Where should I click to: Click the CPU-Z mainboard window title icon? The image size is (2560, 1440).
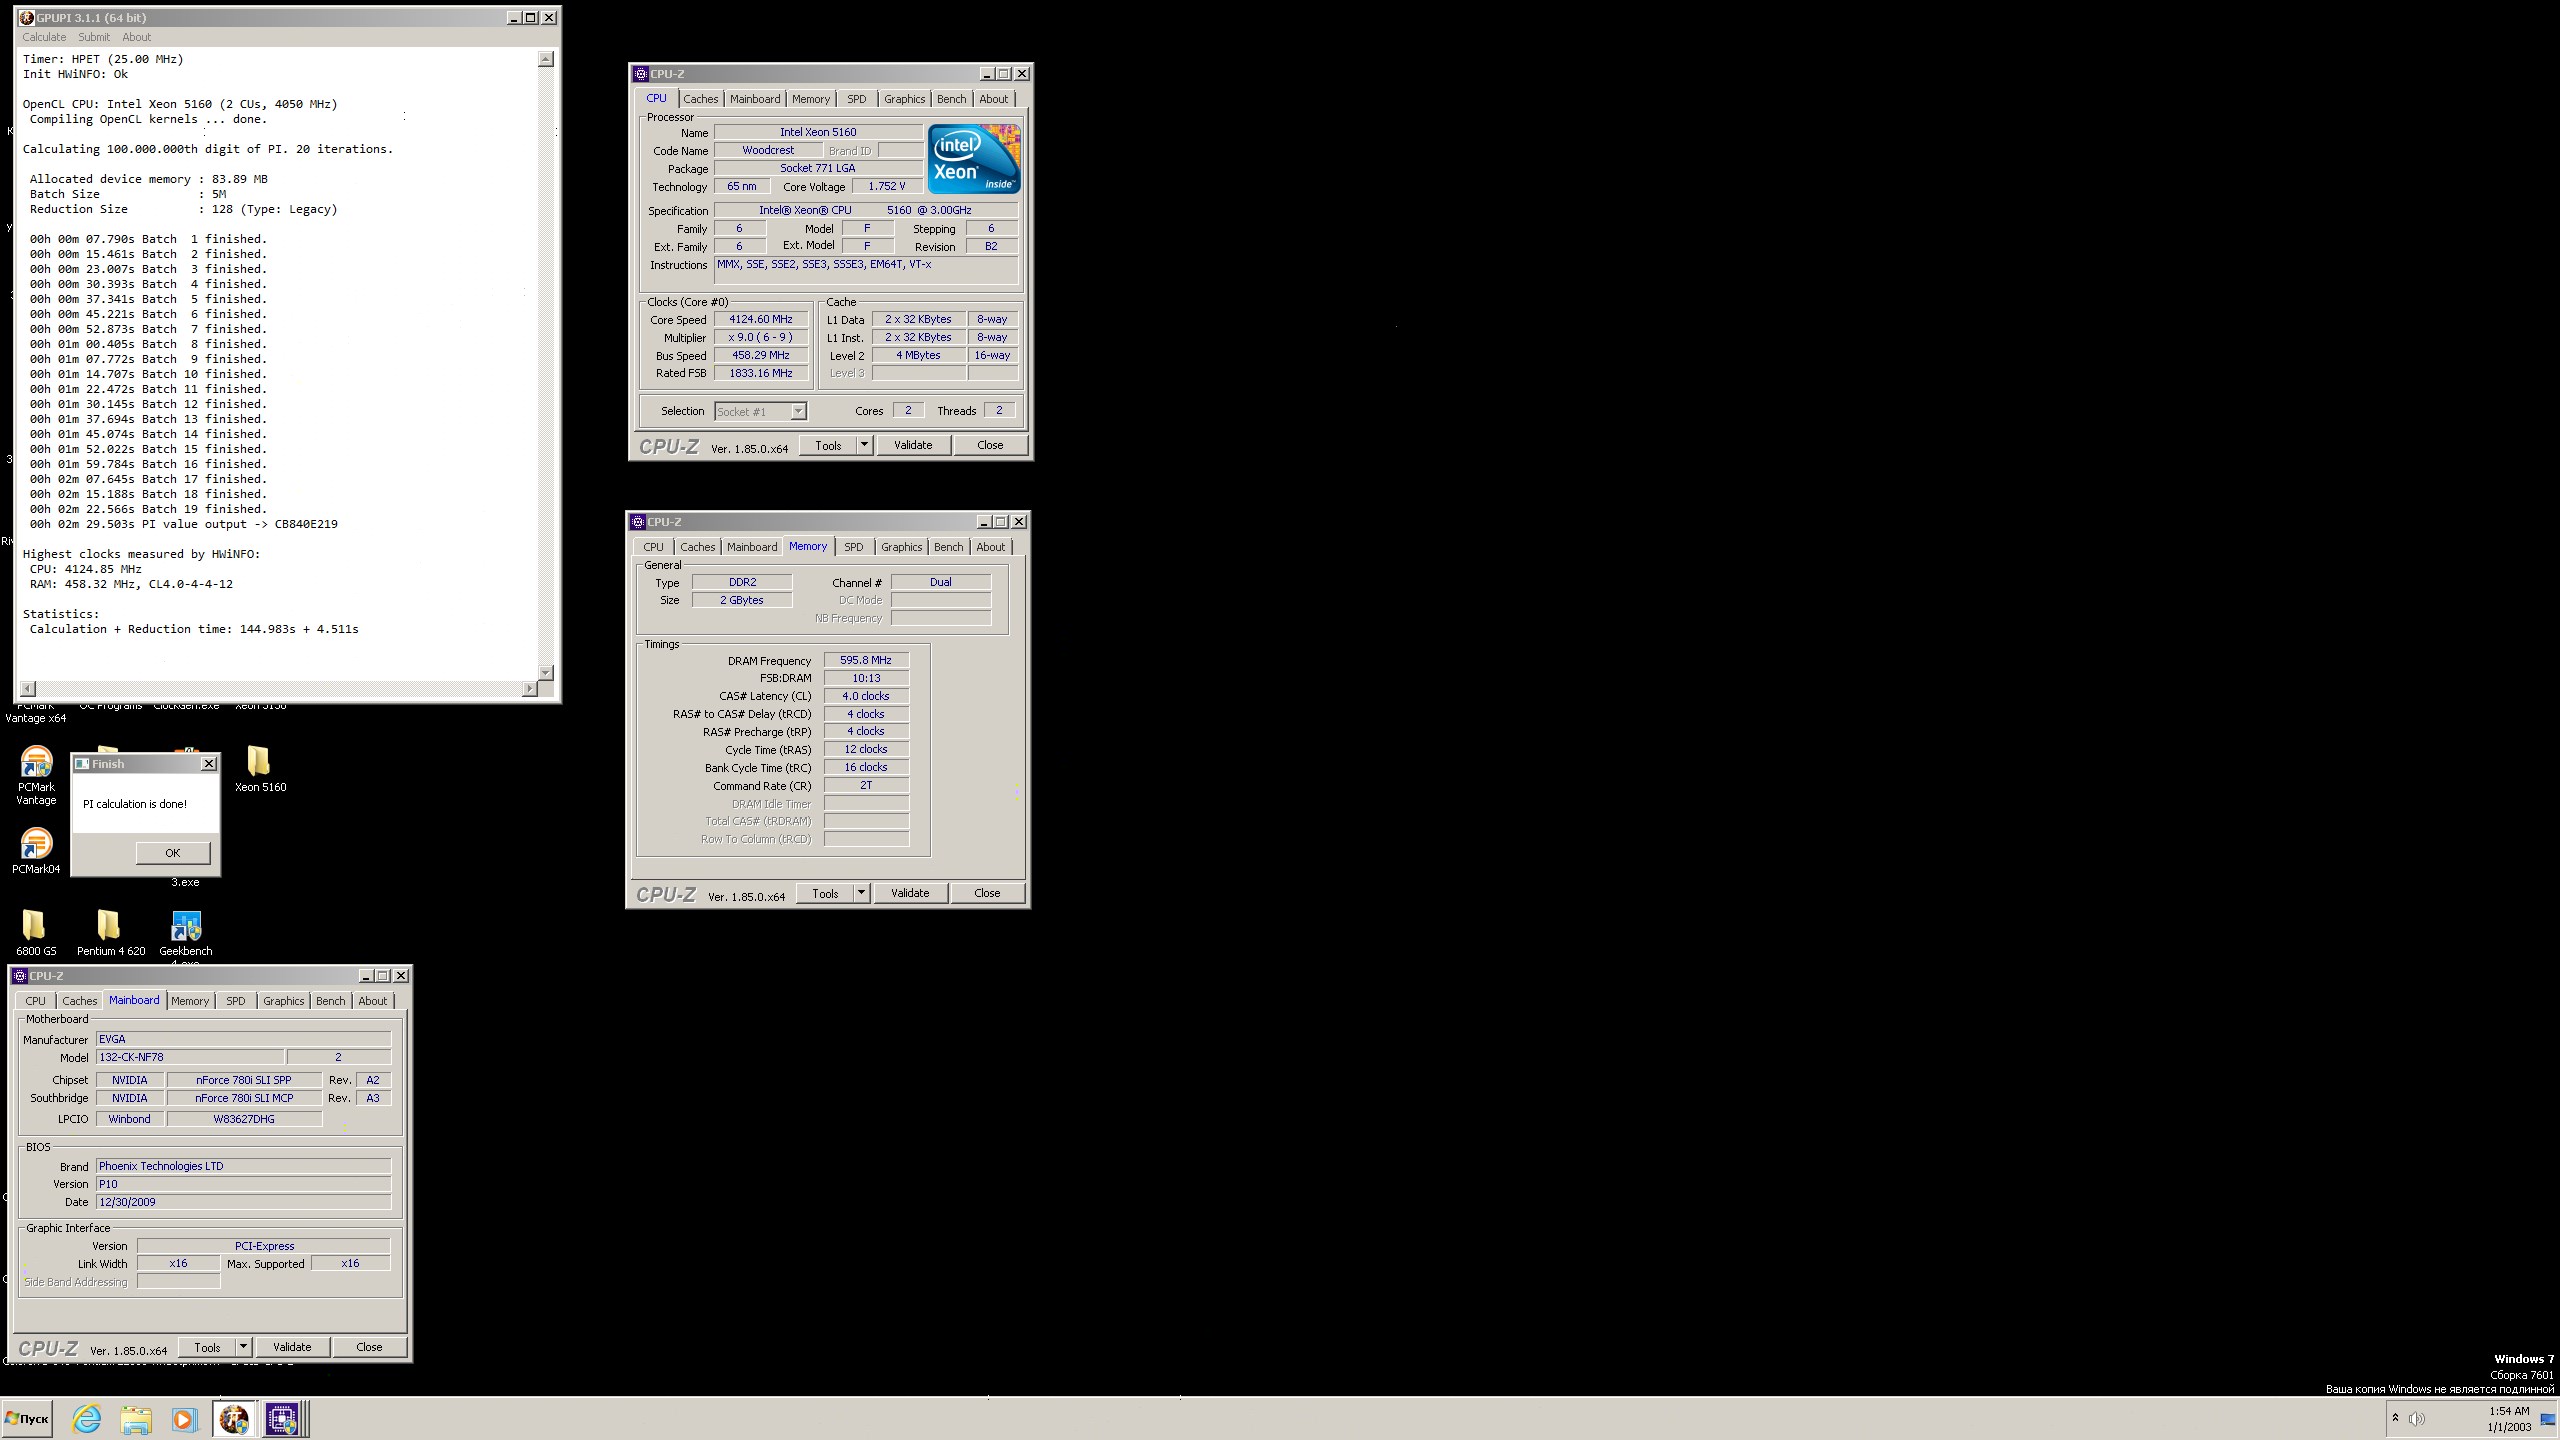[x=20, y=976]
